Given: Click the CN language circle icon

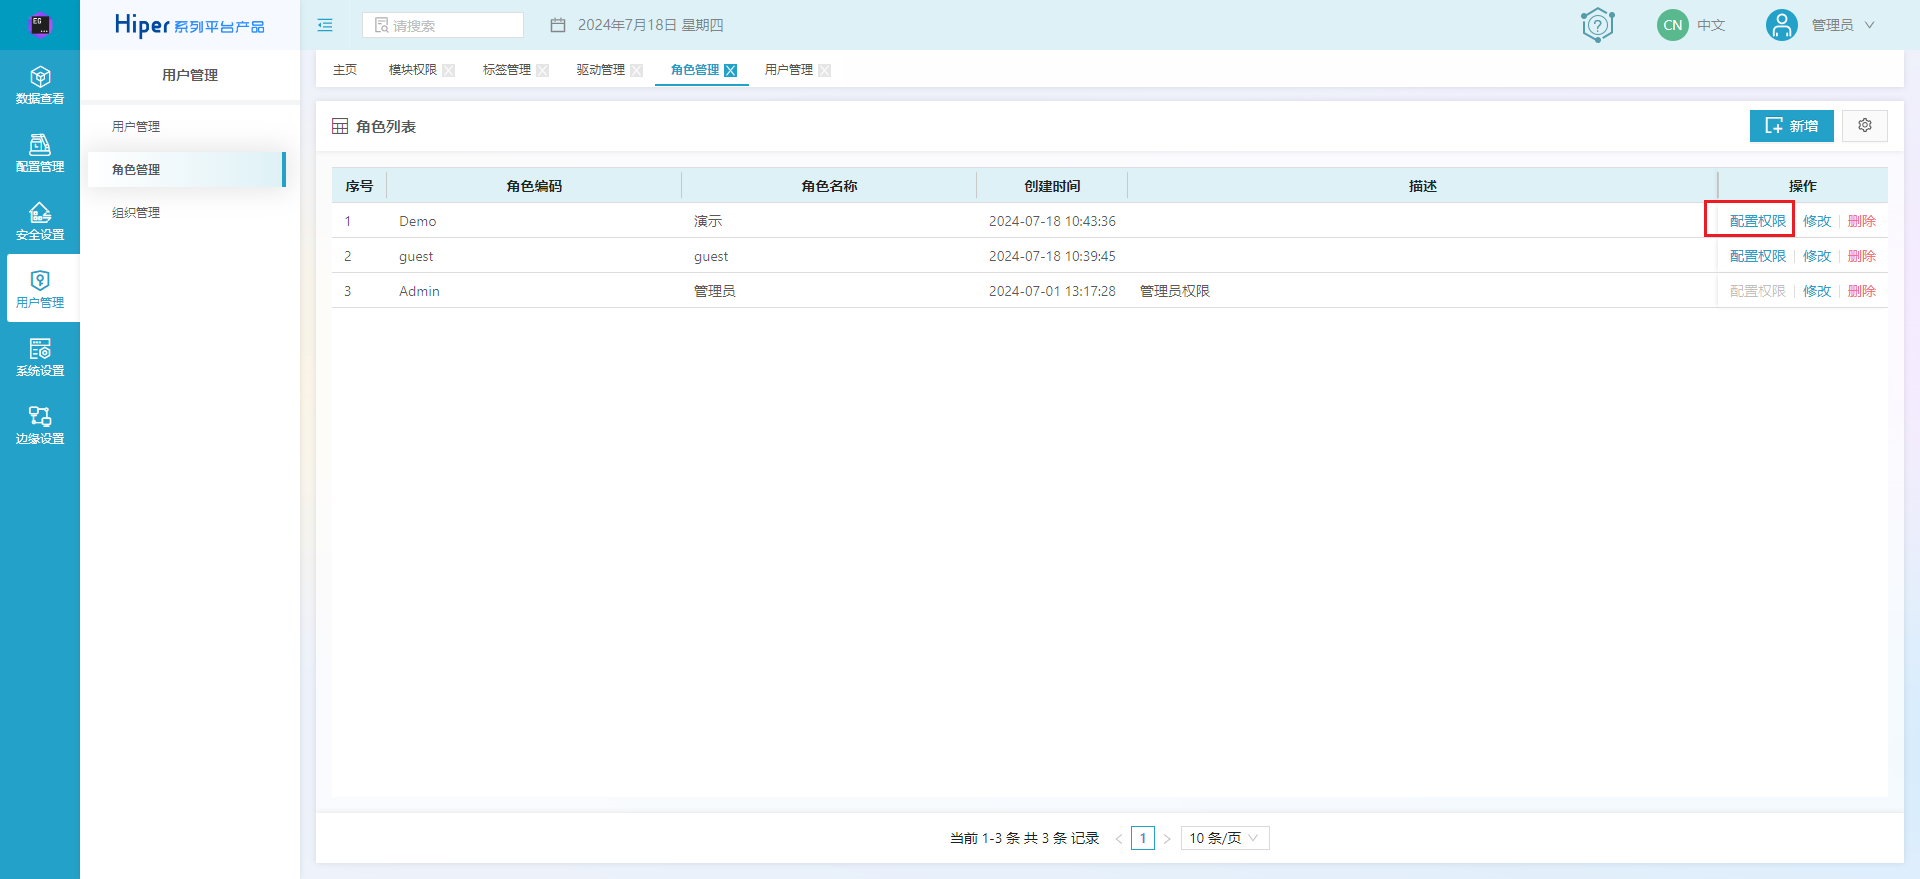Looking at the screenshot, I should pyautogui.click(x=1672, y=25).
